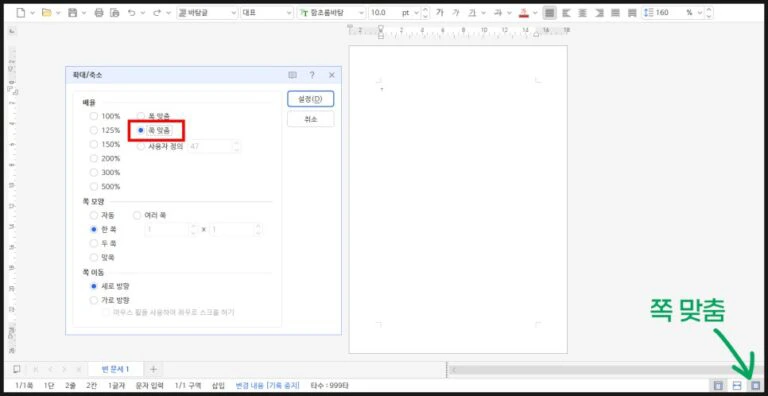Select the 125% zoom radio button

click(x=94, y=130)
